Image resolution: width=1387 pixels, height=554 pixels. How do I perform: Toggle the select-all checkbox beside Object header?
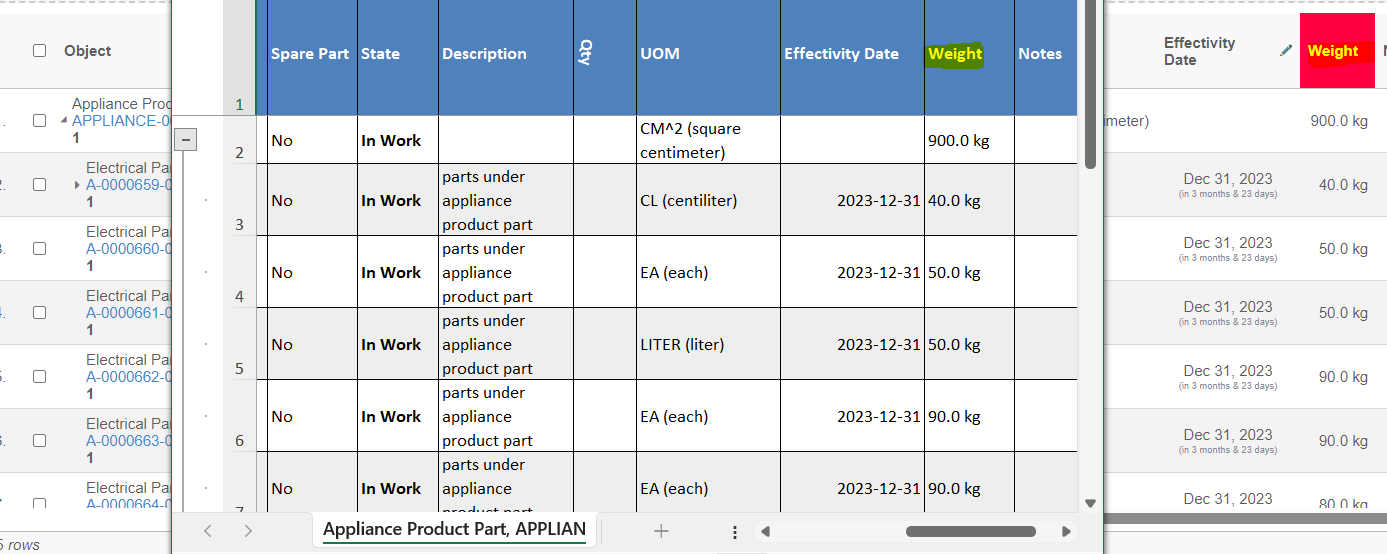(39, 51)
